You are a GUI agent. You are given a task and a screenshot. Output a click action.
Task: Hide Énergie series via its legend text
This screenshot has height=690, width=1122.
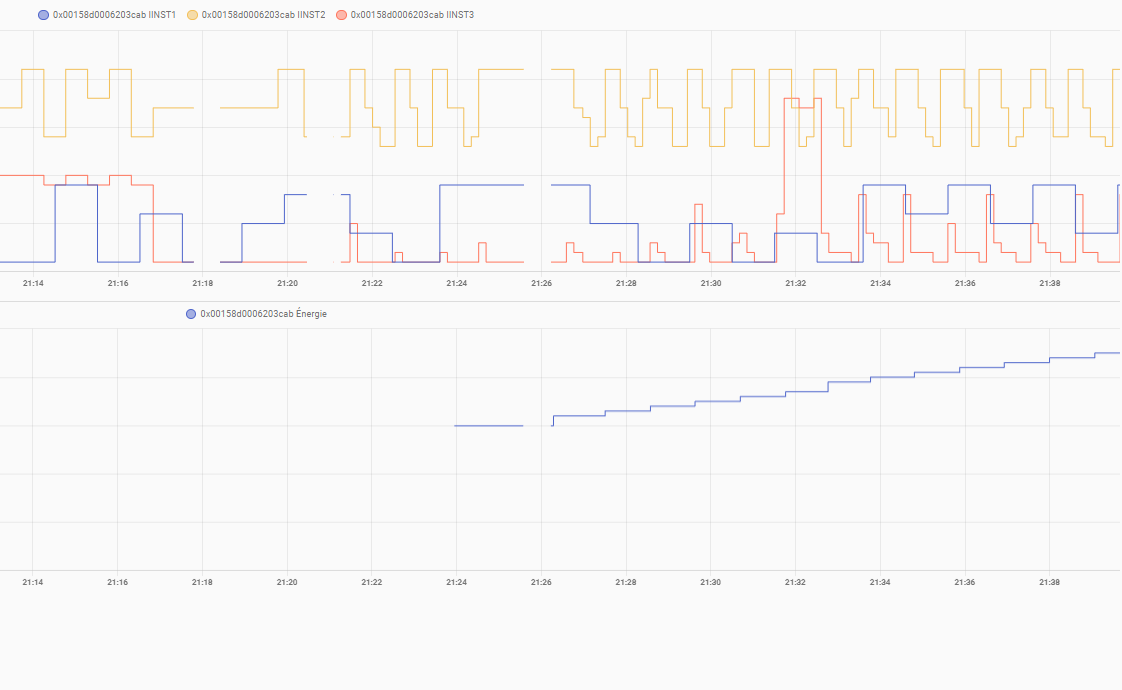pos(263,314)
